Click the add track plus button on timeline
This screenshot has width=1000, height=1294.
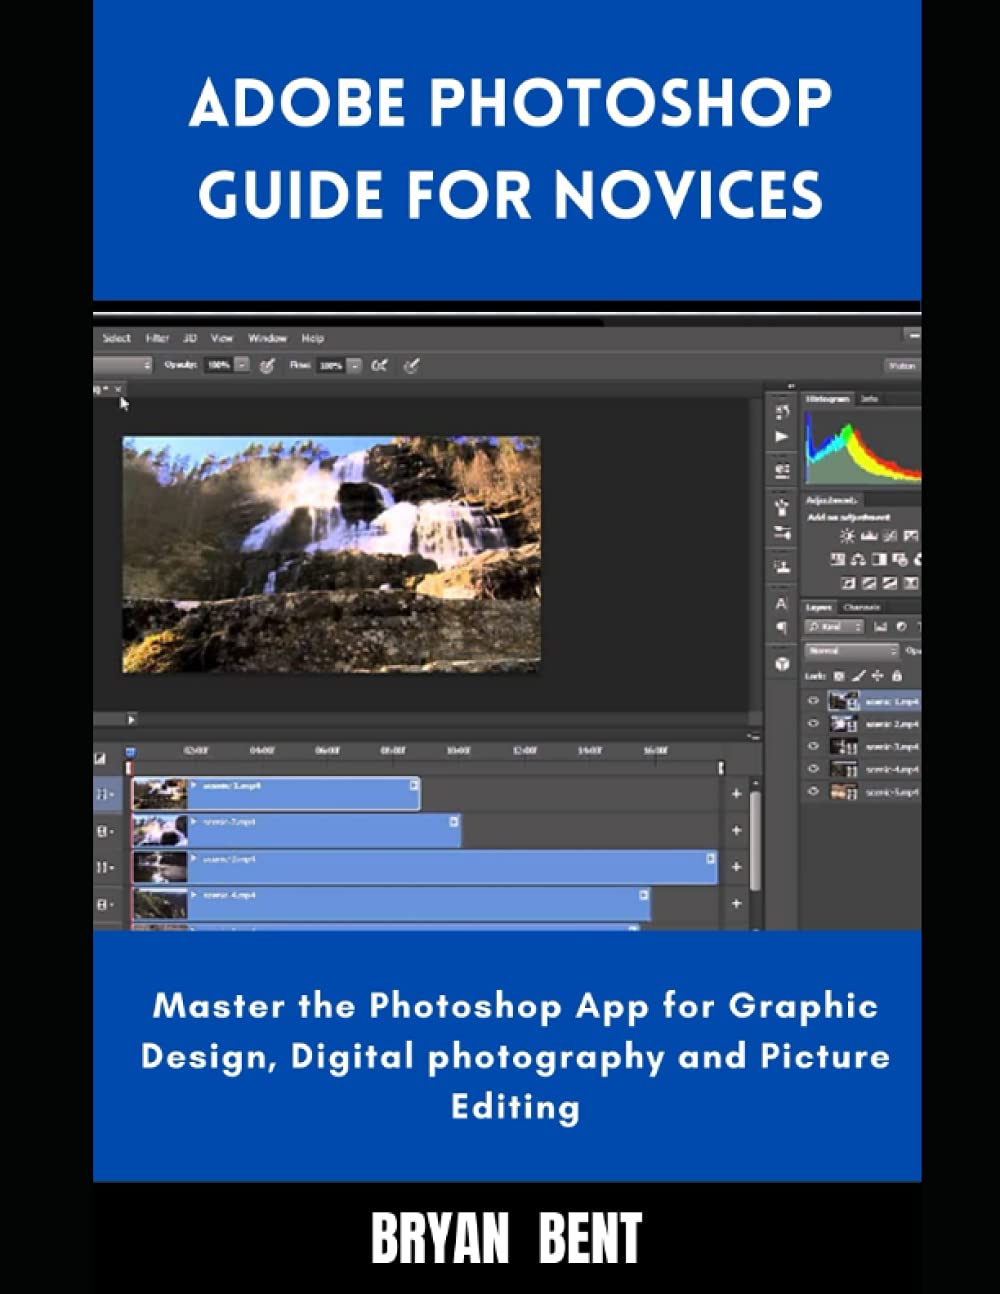(x=736, y=792)
